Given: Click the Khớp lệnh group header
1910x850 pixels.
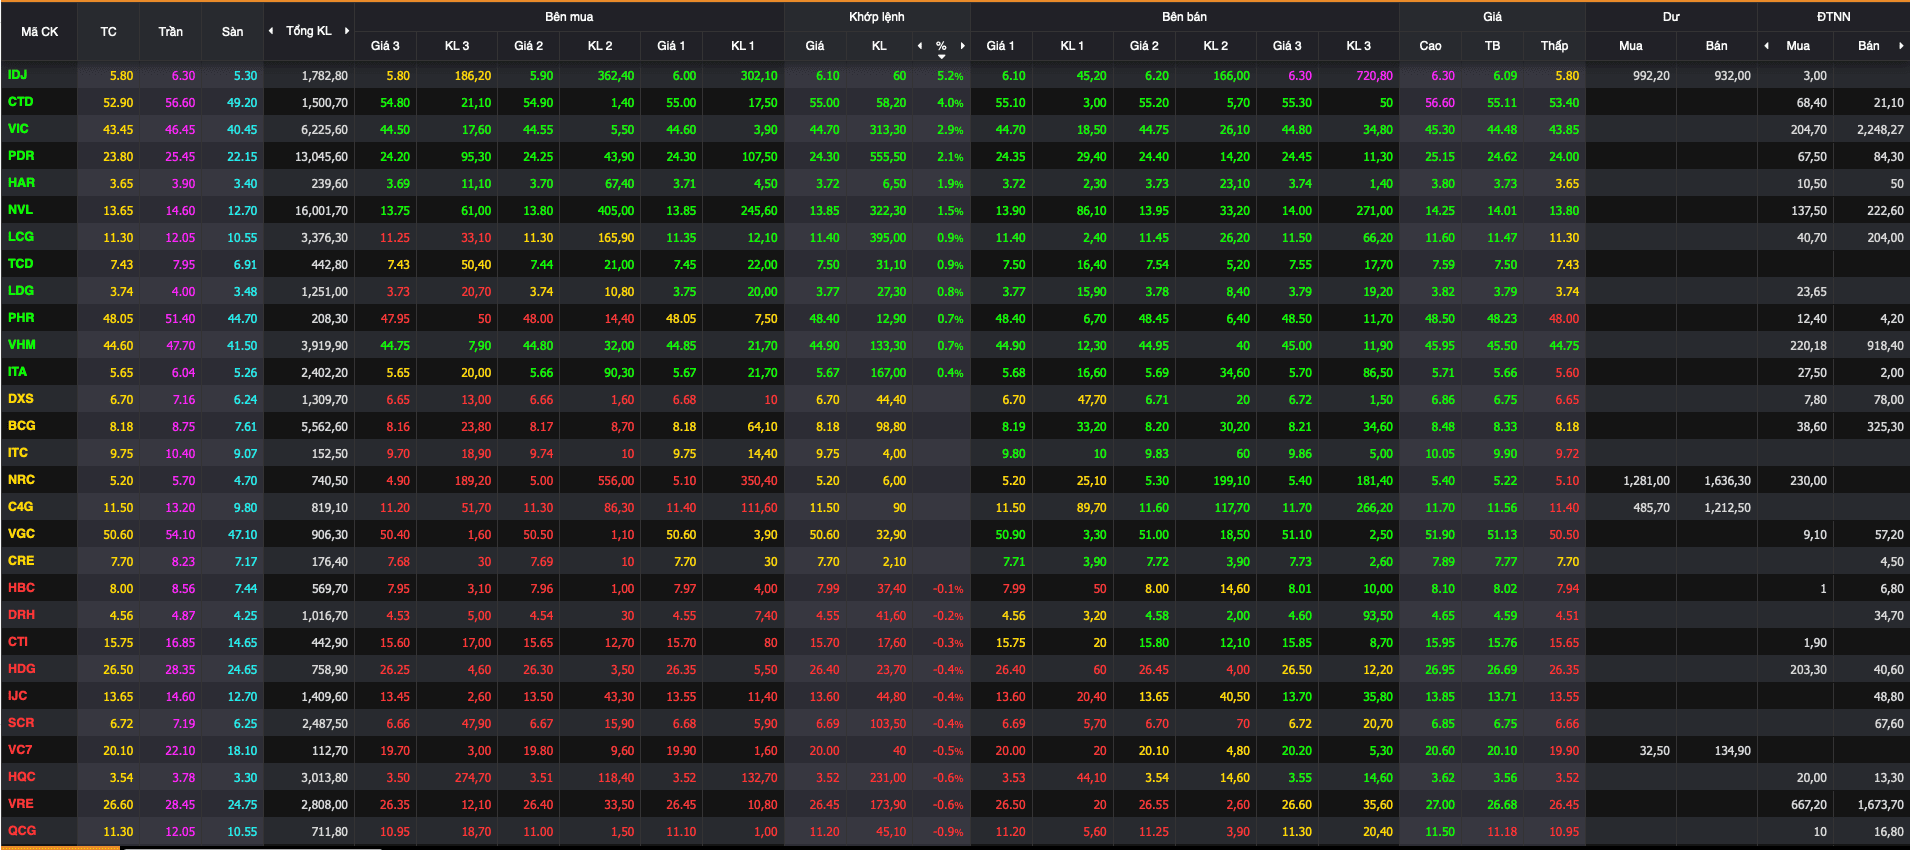Looking at the screenshot, I should click(x=877, y=17).
